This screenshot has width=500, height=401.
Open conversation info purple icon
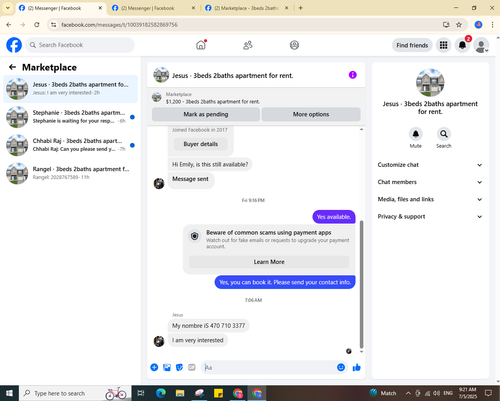point(353,75)
